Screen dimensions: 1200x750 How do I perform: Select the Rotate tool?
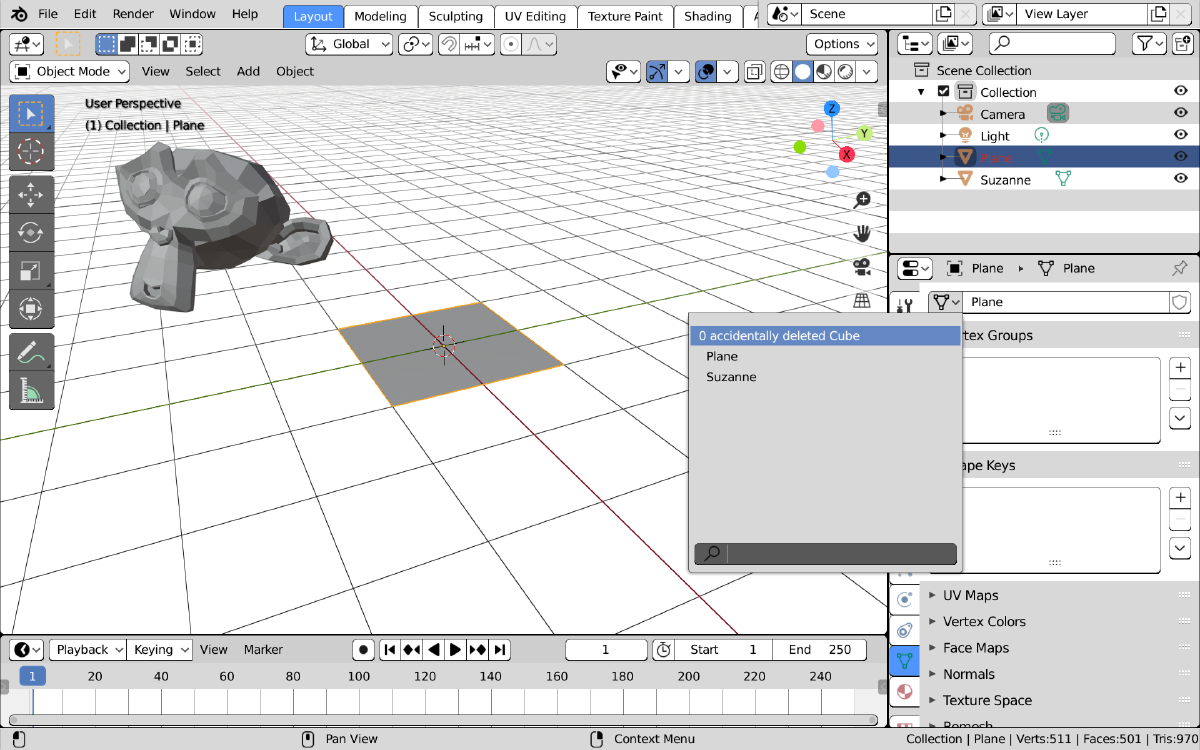pos(31,233)
